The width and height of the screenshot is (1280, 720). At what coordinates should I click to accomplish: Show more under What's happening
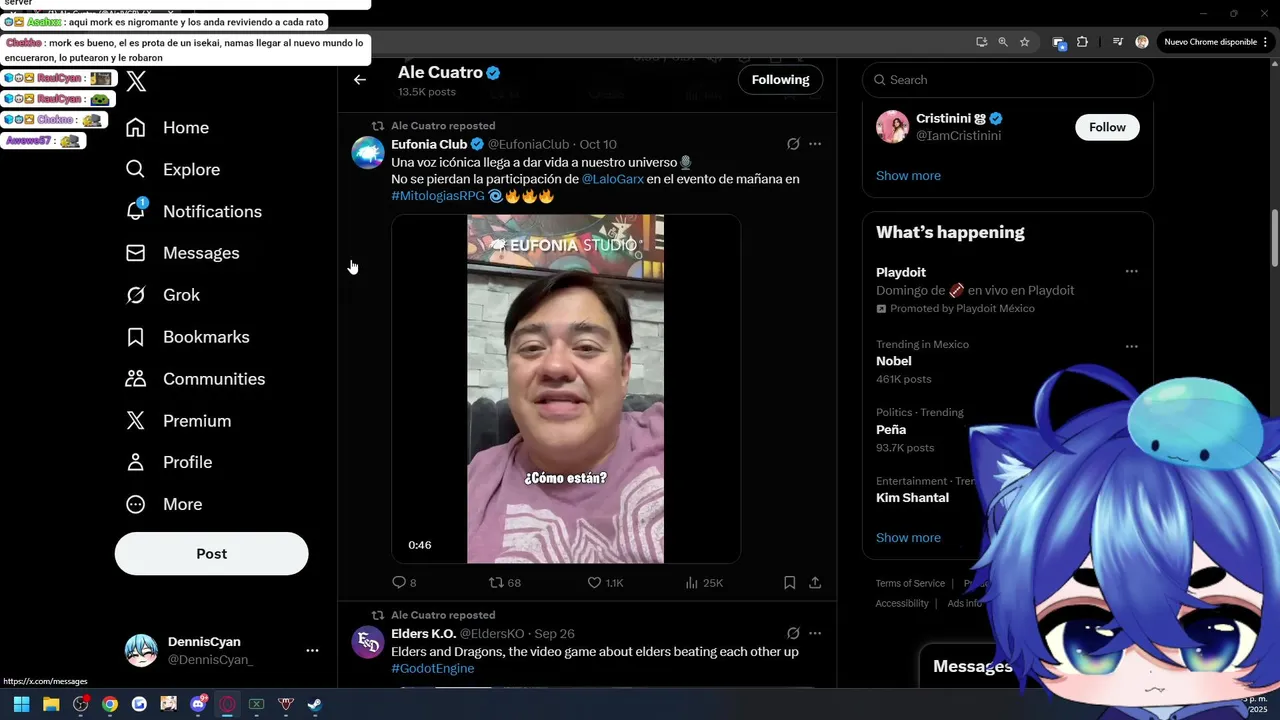(x=908, y=538)
